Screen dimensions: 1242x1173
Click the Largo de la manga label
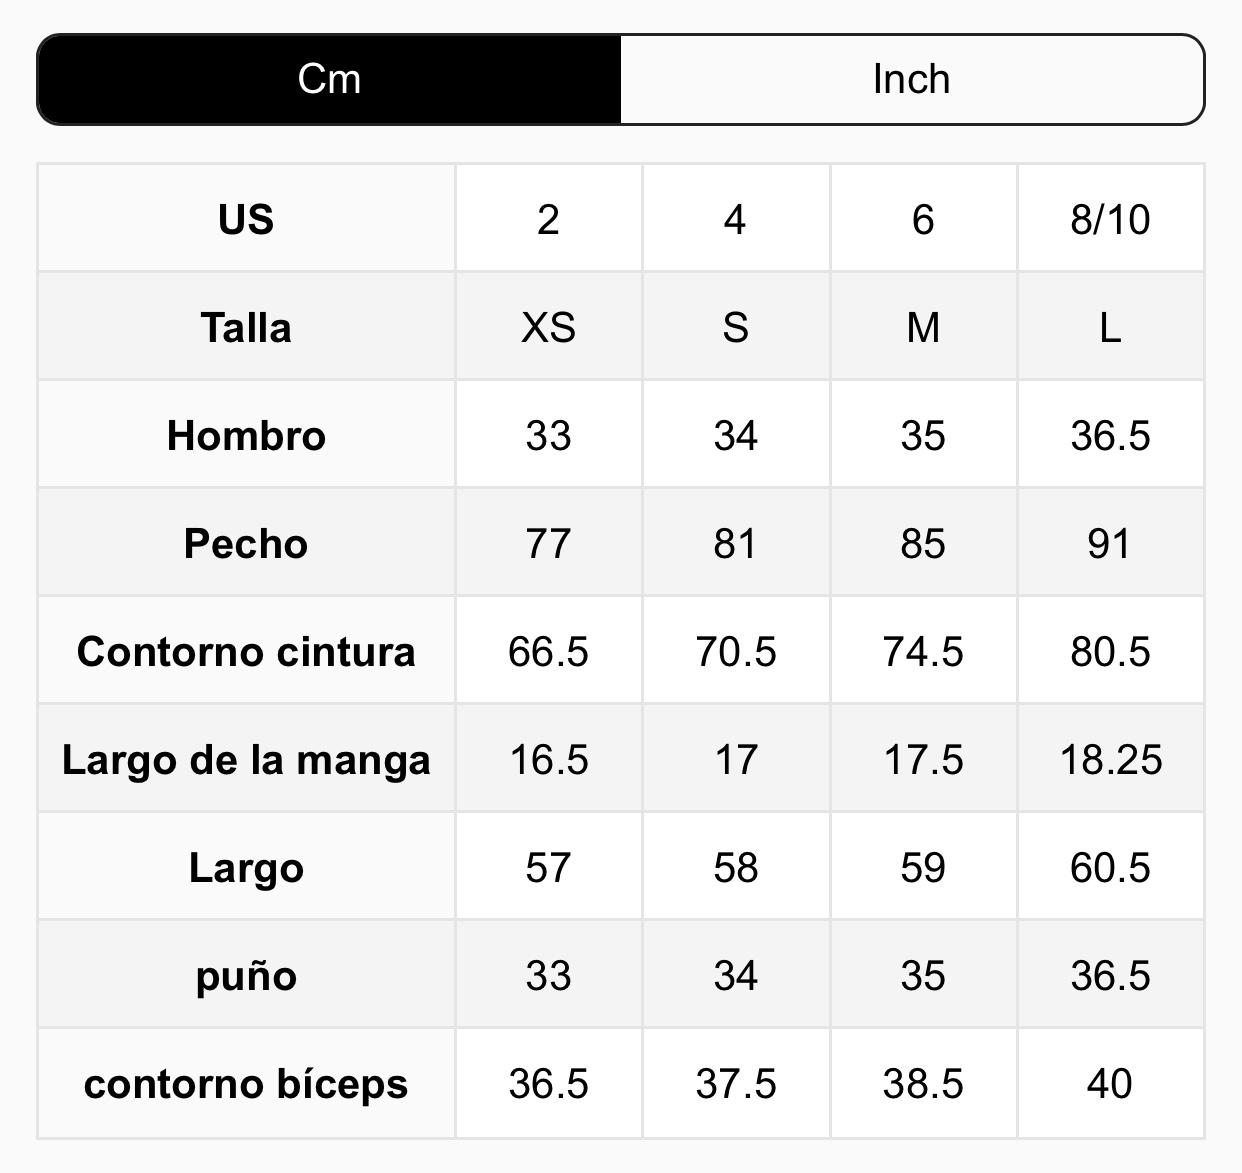point(246,759)
